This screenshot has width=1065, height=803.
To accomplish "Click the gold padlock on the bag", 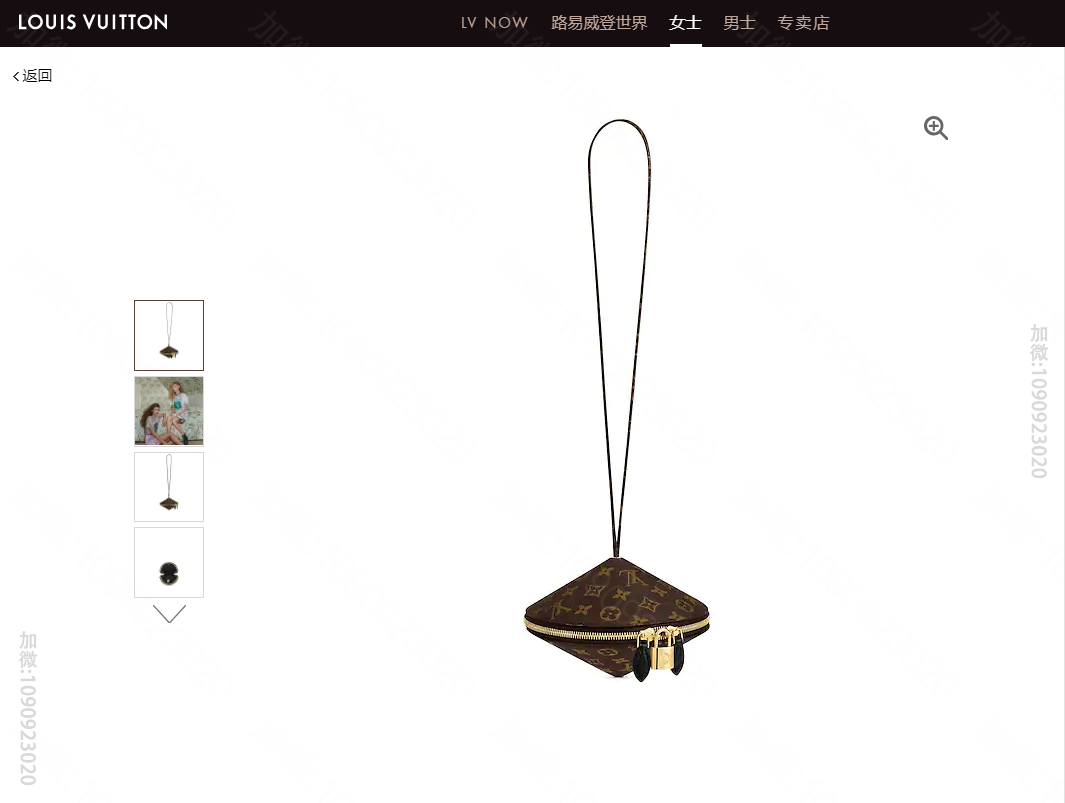I will click(662, 650).
